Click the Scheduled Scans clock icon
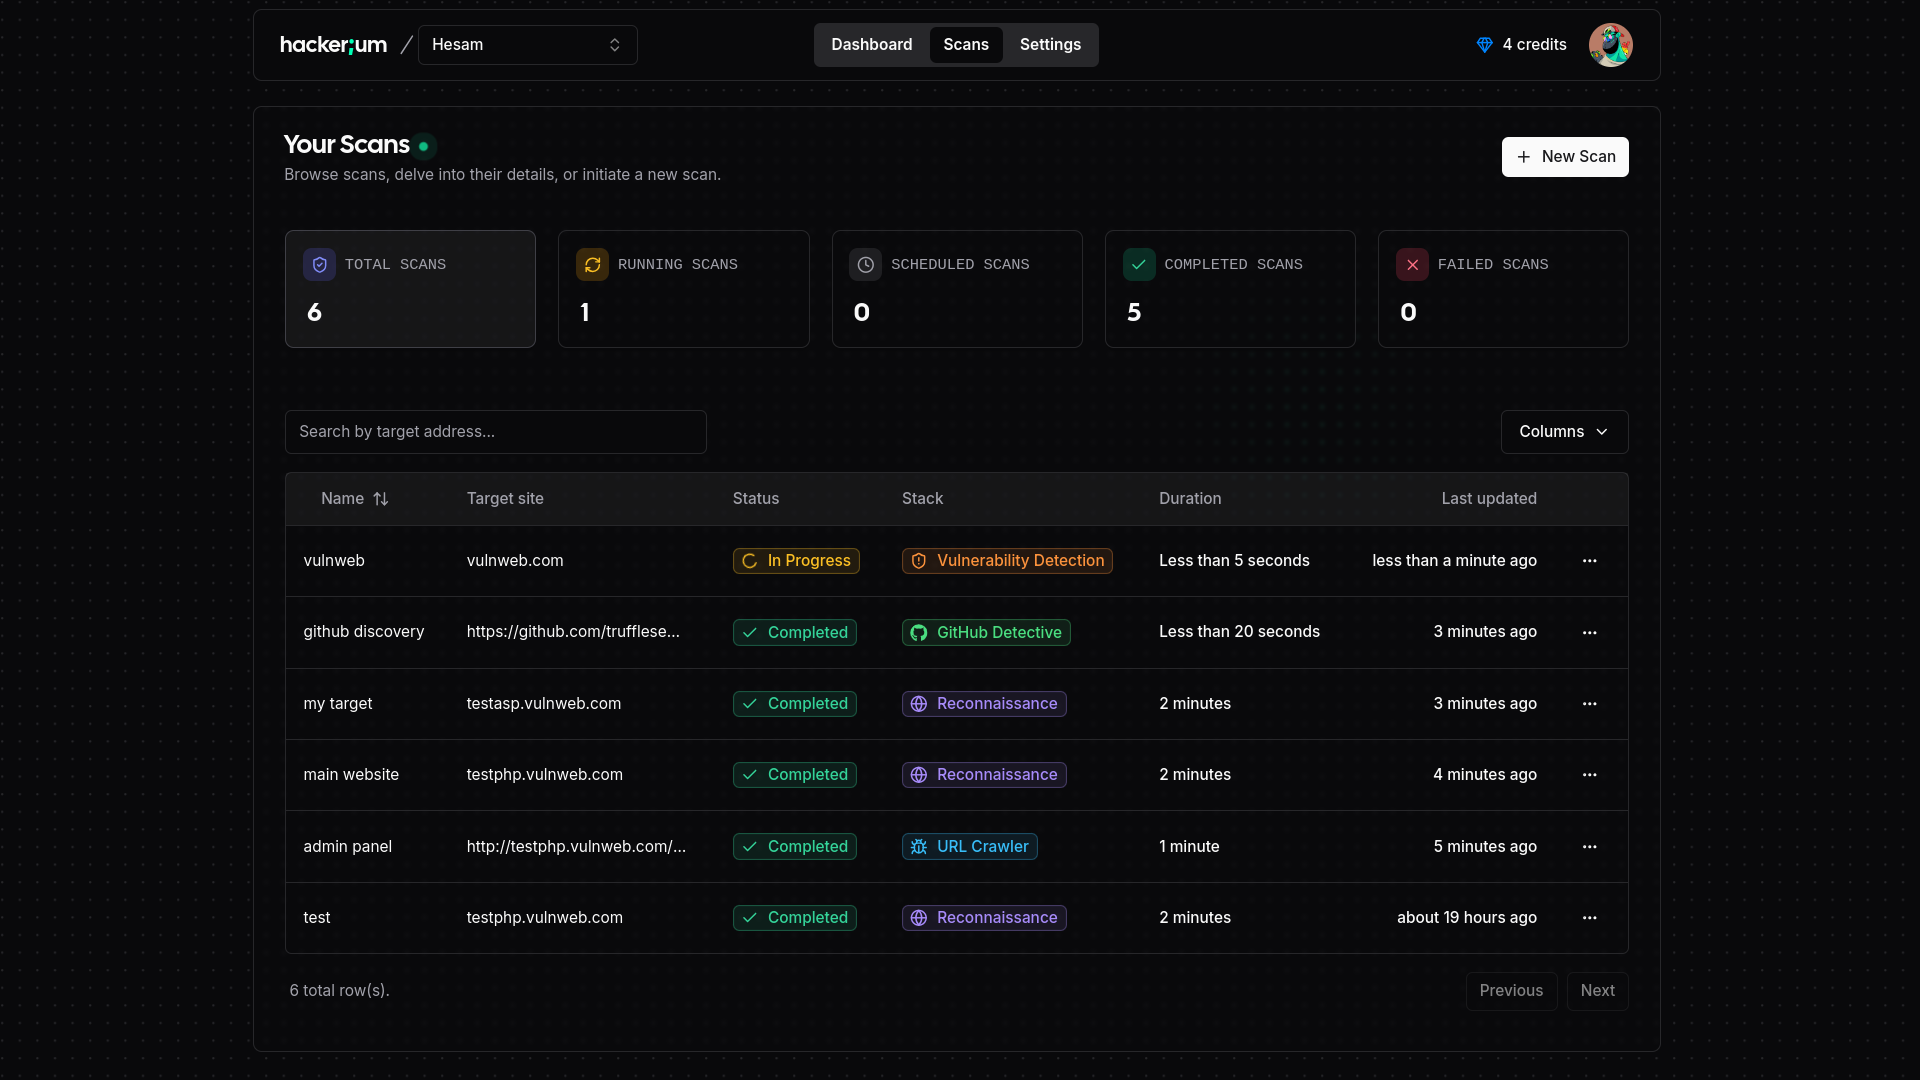Viewport: 1920px width, 1080px height. click(865, 264)
